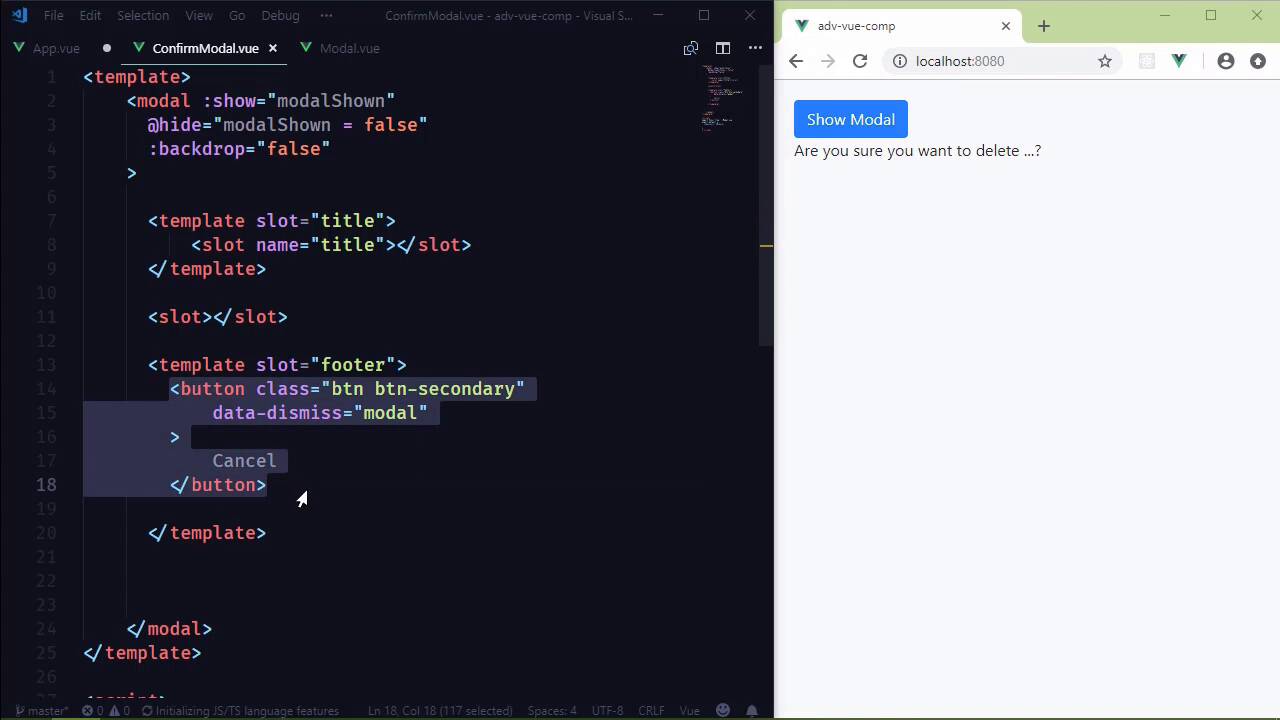The width and height of the screenshot is (1280, 720).
Task: Click the Ln 18, Col 18 status item
Action: point(440,711)
